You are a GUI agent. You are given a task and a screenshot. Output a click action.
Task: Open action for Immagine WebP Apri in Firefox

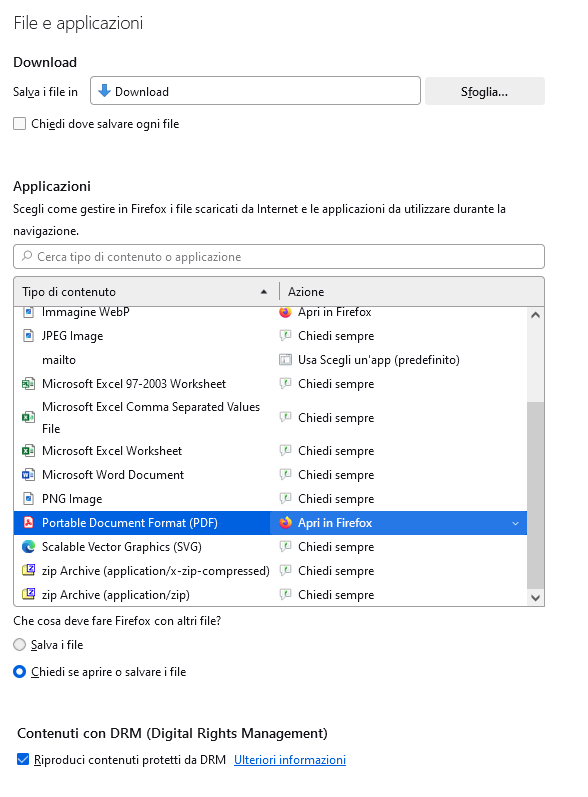(334, 312)
